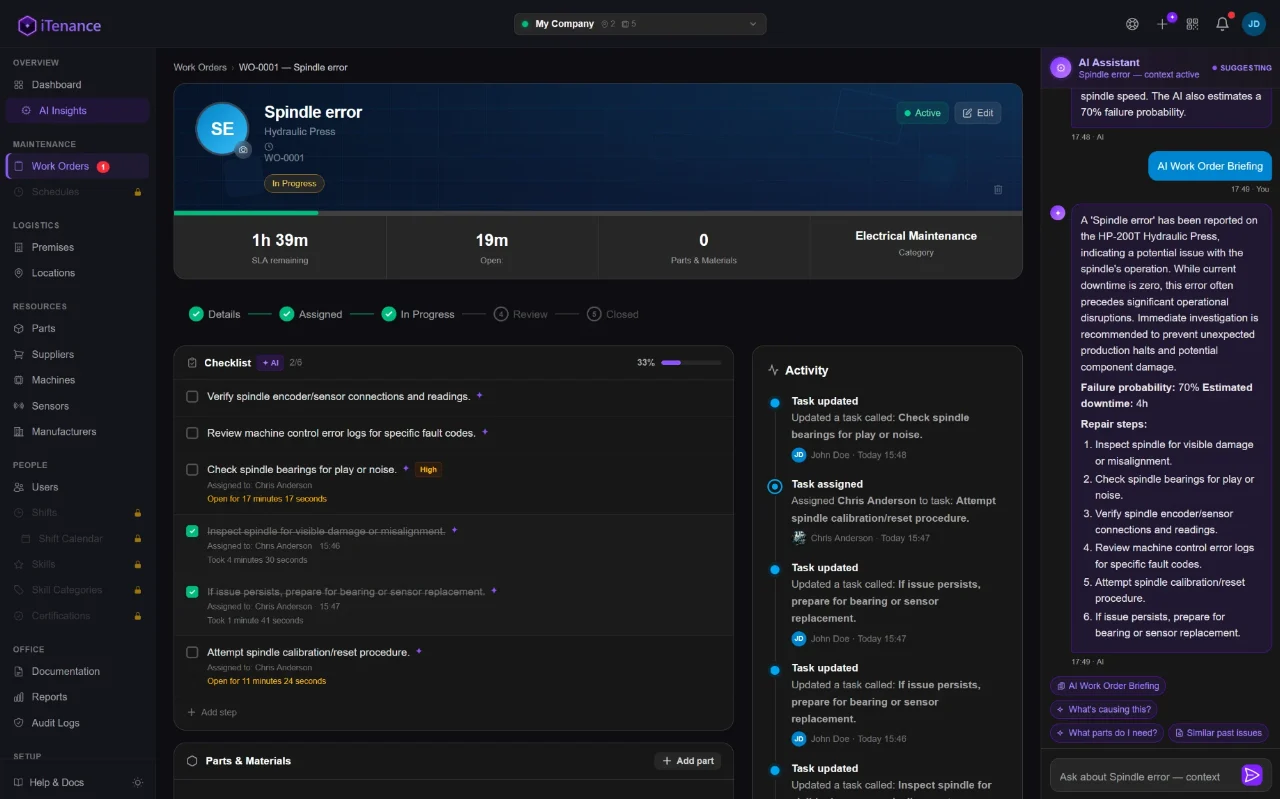Open Sensors in the sidebar
The width and height of the screenshot is (1280, 799).
[78, 406]
